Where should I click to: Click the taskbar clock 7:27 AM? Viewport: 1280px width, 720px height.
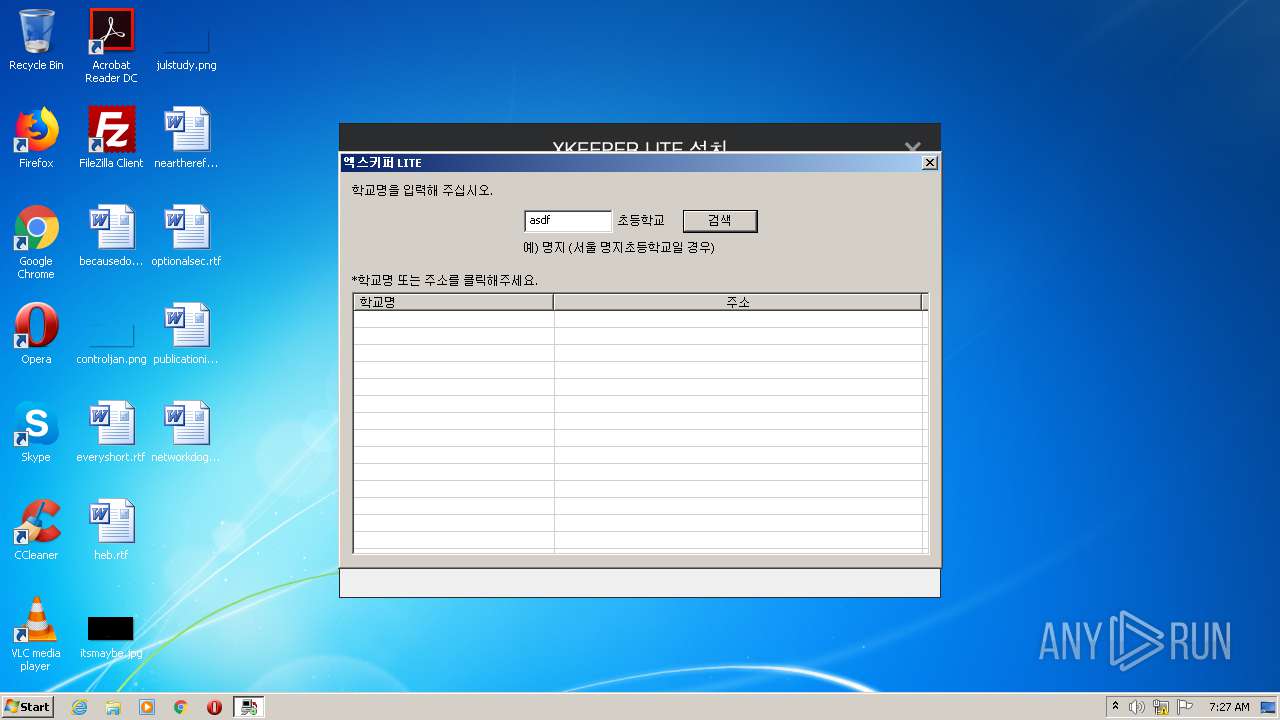point(1229,707)
